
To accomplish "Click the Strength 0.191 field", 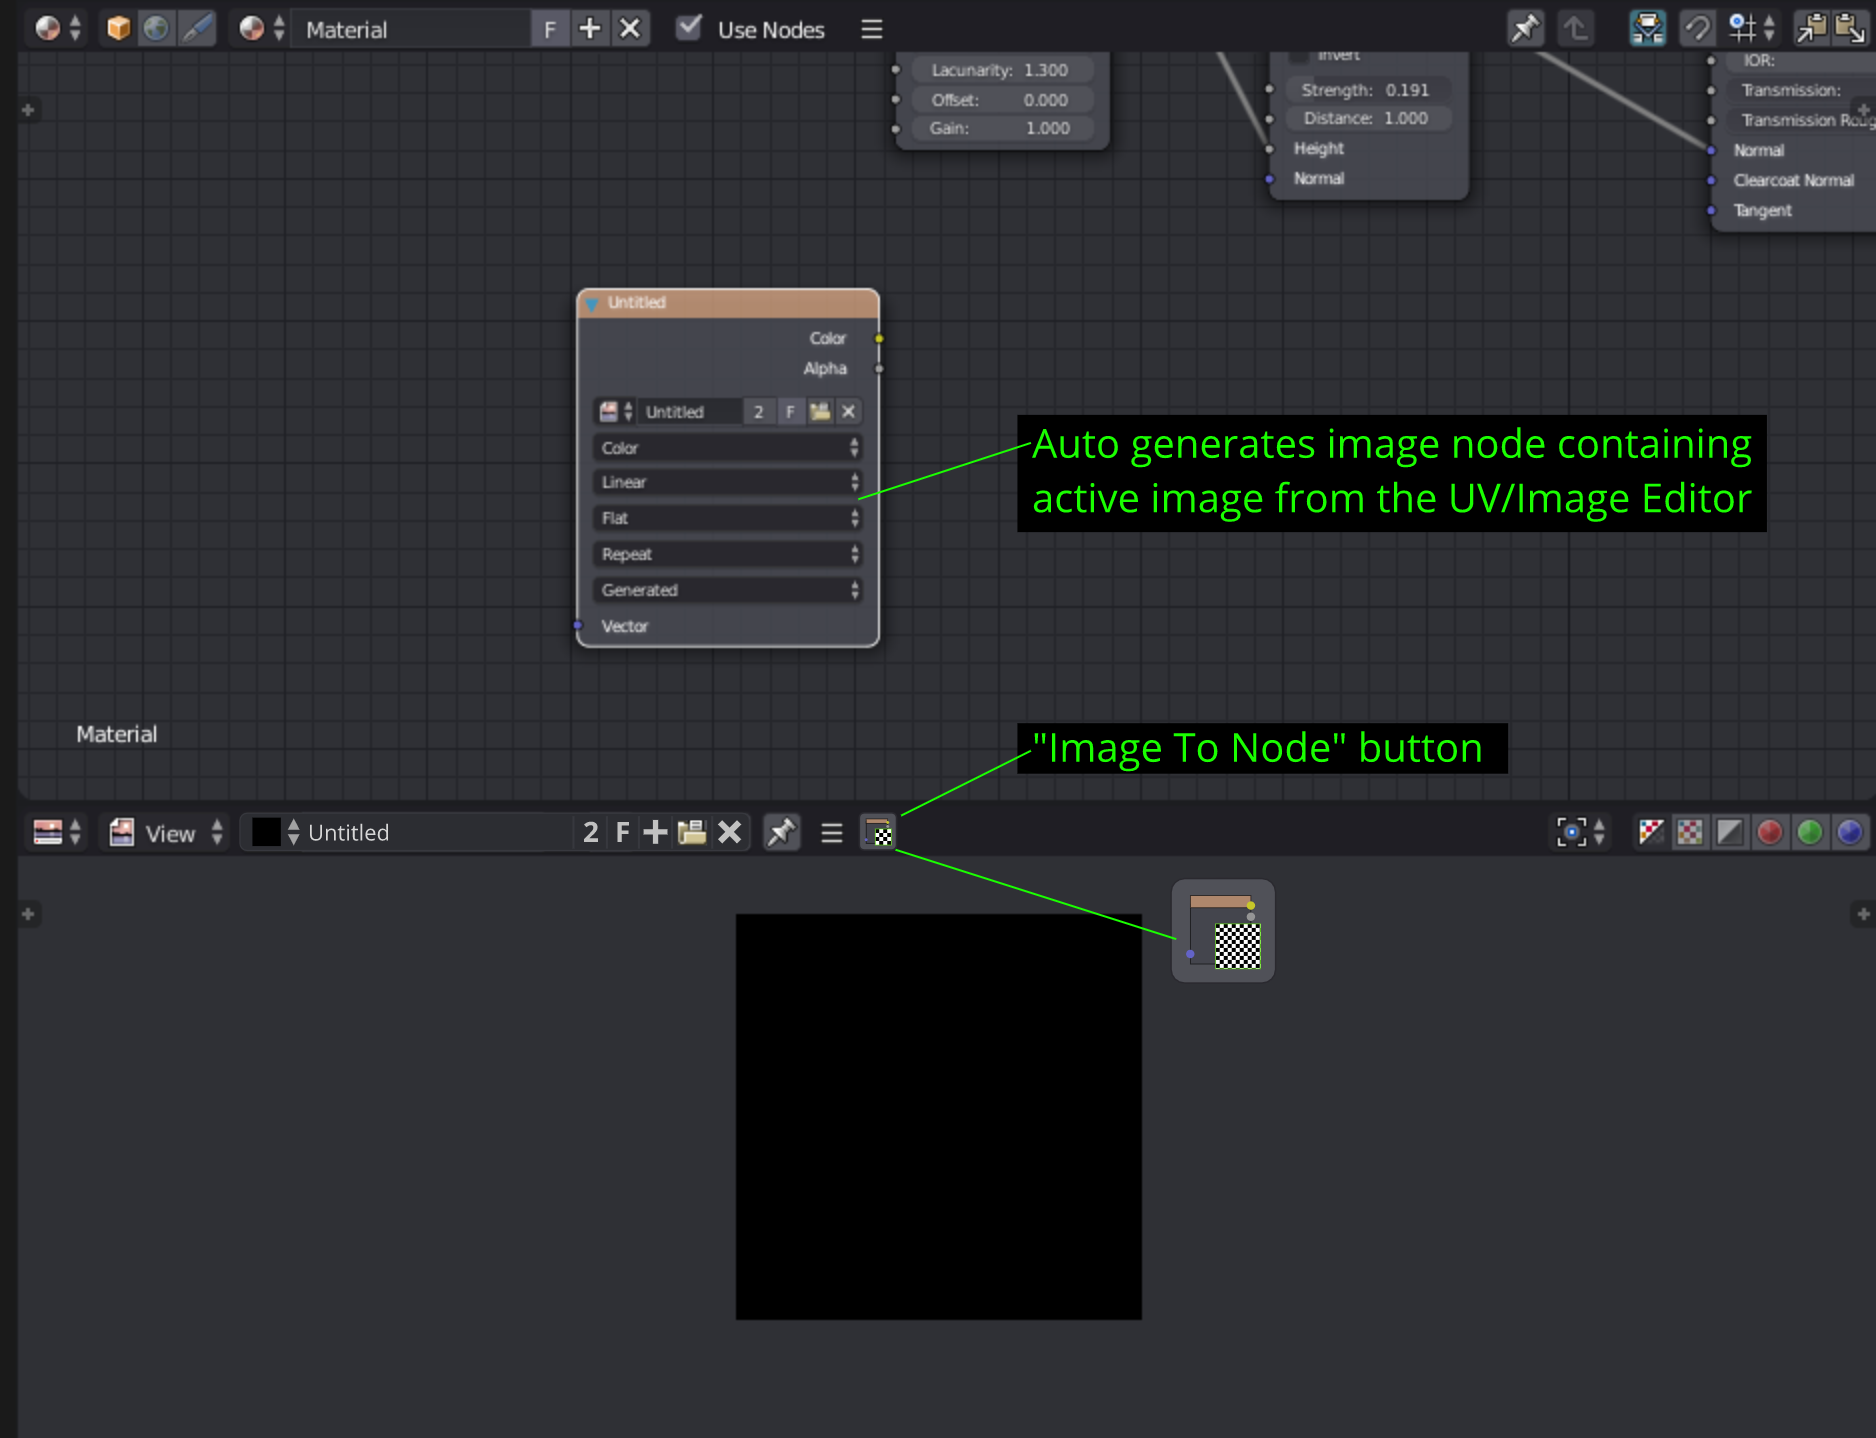I will pyautogui.click(x=1366, y=90).
